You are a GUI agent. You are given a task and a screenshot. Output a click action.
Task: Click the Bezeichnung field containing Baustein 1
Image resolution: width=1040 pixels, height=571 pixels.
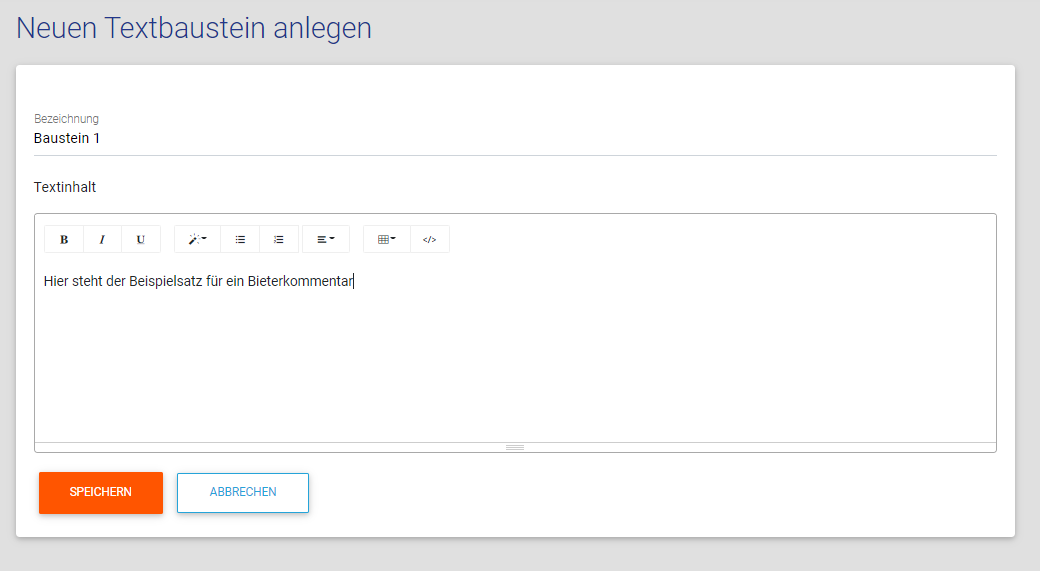[x=514, y=139]
